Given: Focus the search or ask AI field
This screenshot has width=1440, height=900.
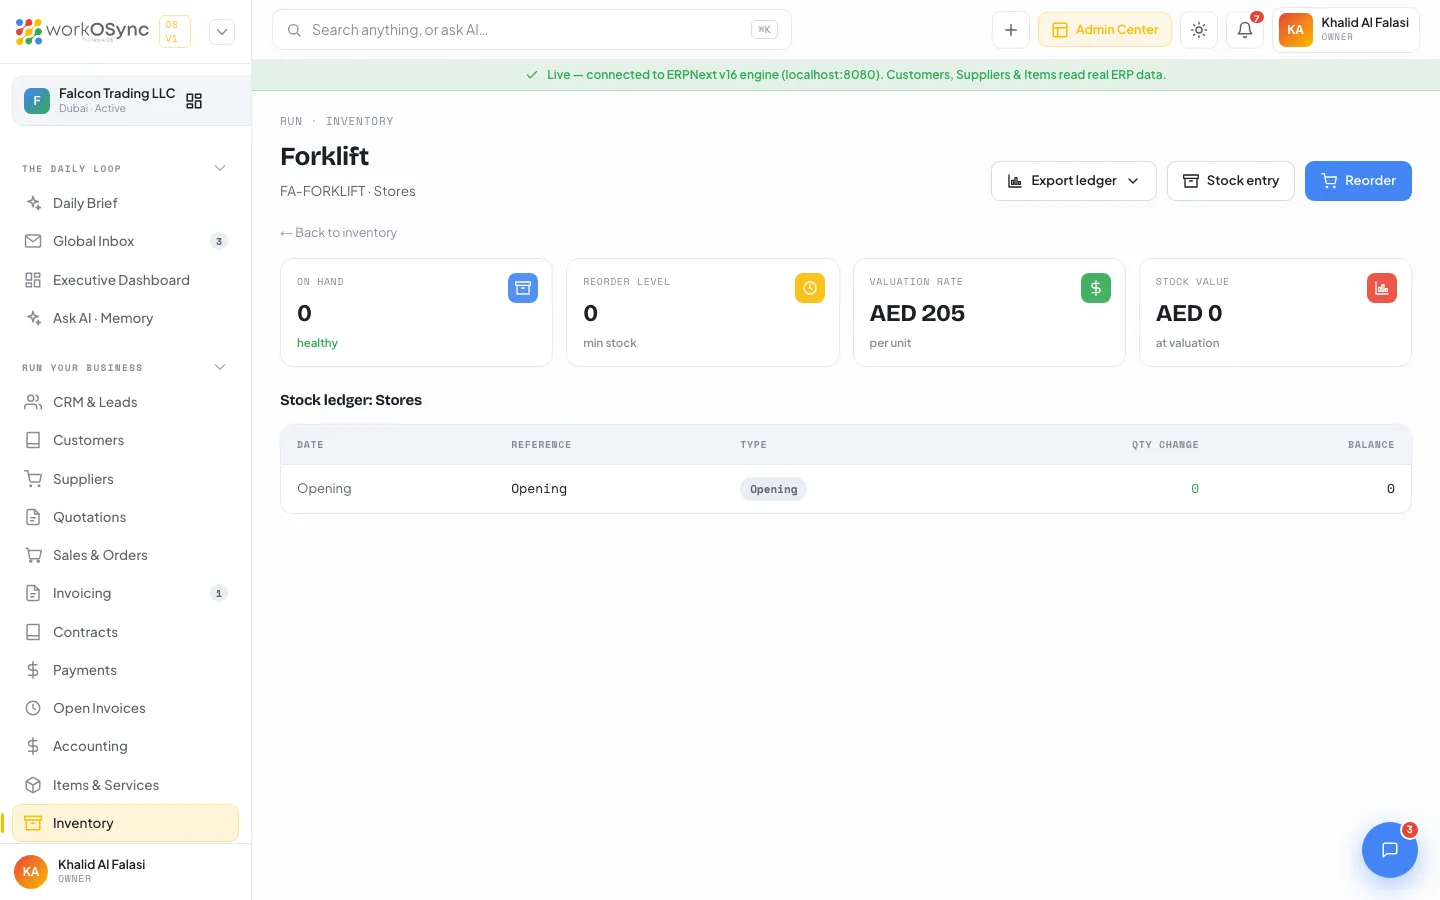Looking at the screenshot, I should [x=532, y=30].
